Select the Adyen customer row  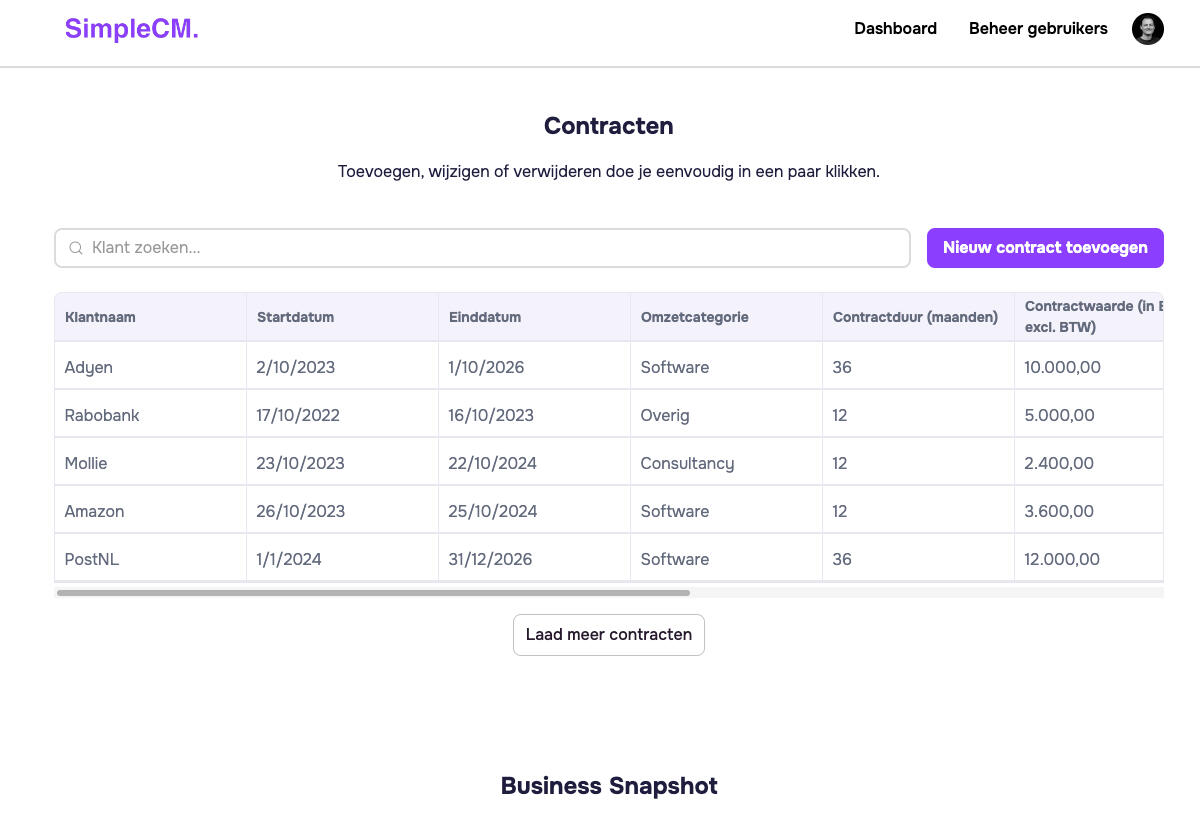(89, 367)
